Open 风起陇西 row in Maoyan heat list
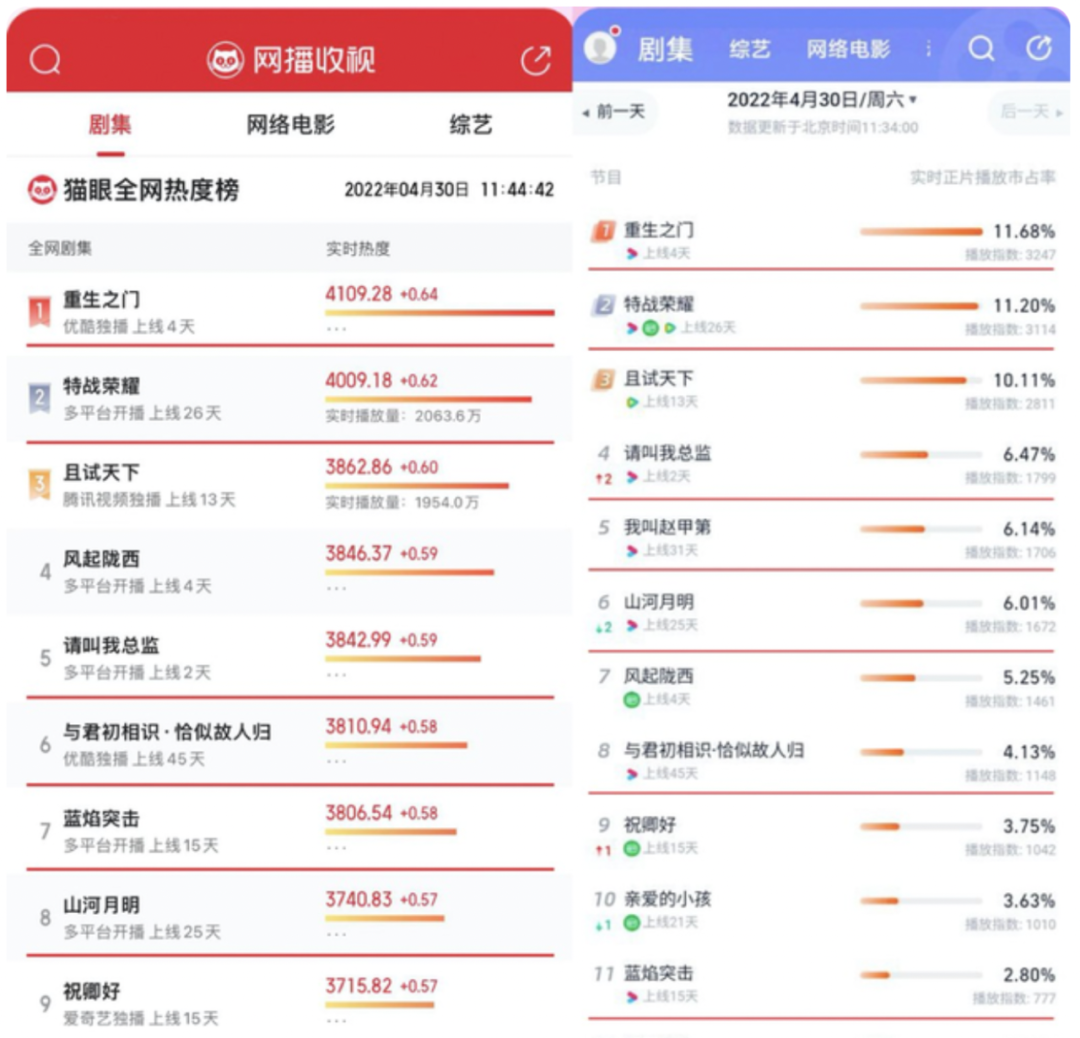Viewport: 1080px width, 1038px height. pos(290,571)
